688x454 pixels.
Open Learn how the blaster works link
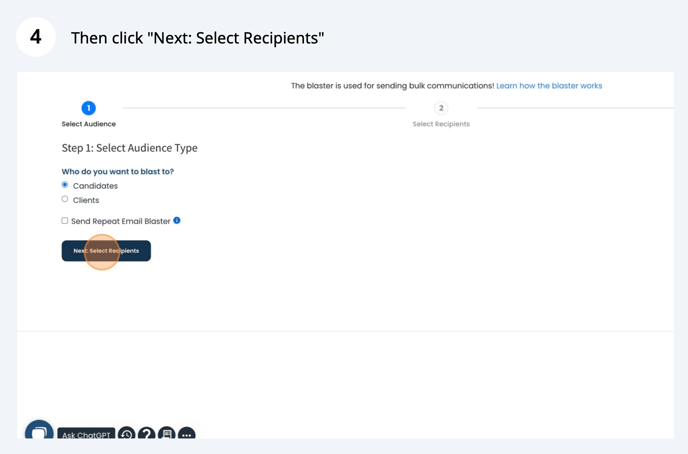click(549, 86)
